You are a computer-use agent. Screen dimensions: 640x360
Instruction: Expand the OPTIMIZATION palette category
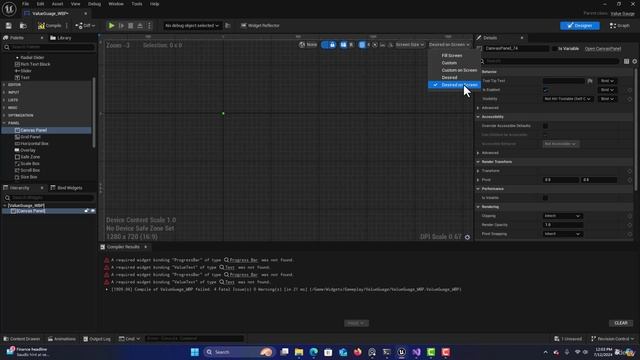click(4, 116)
